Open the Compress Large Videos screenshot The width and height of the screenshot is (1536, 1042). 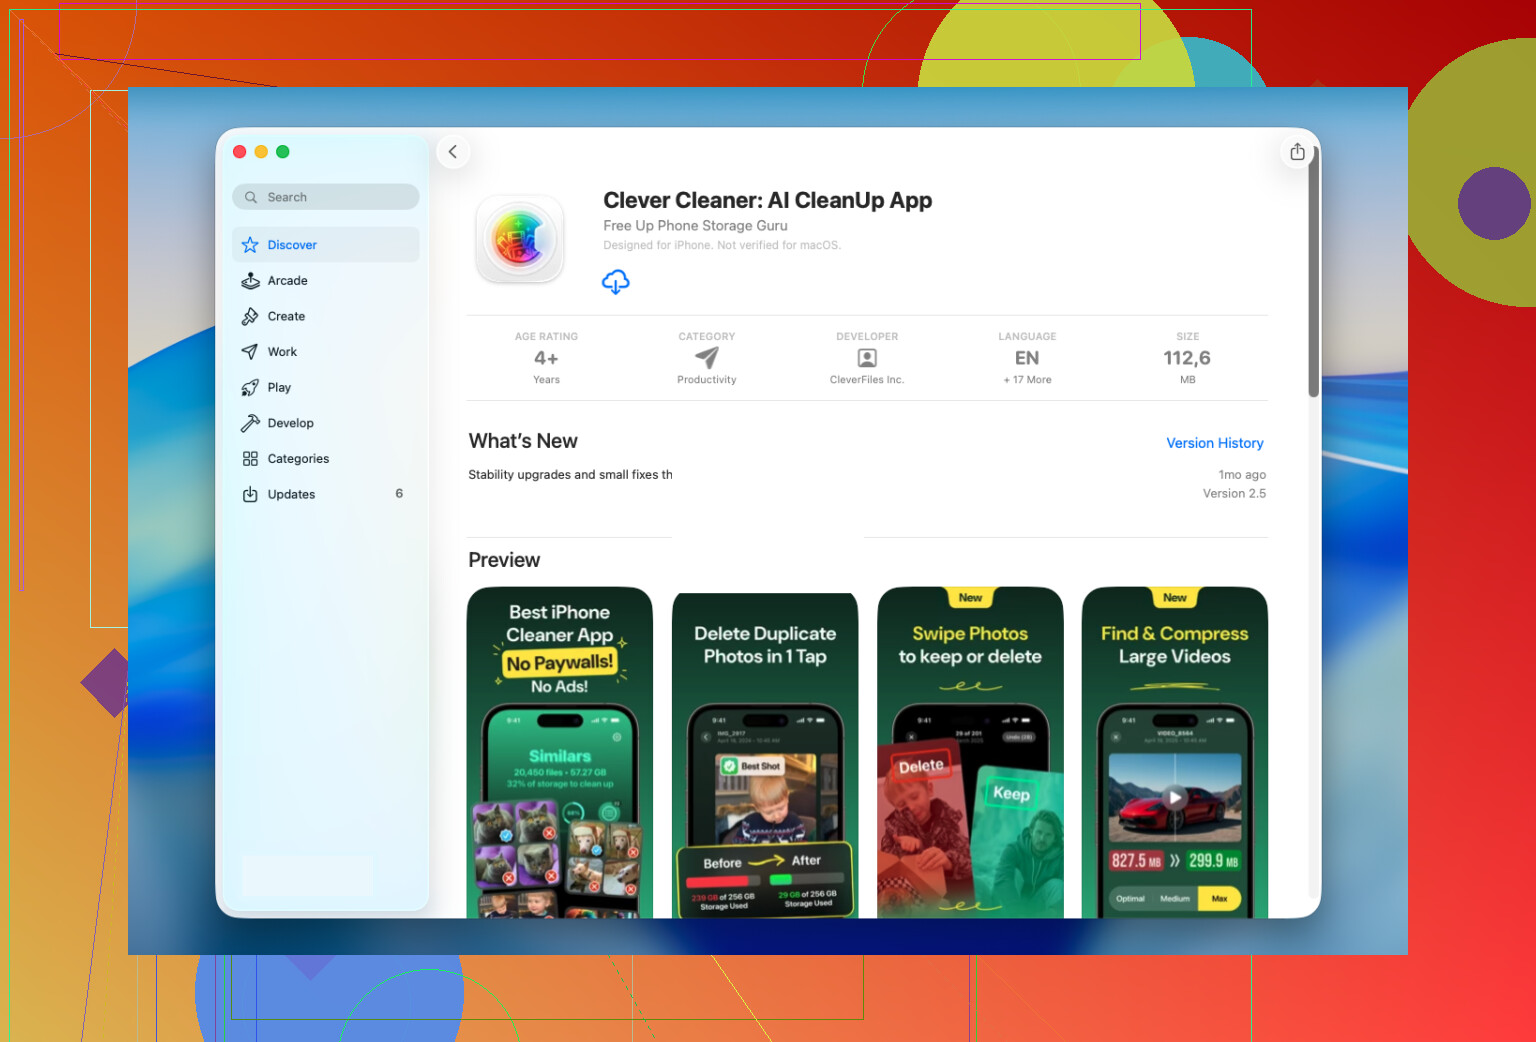click(x=1175, y=752)
